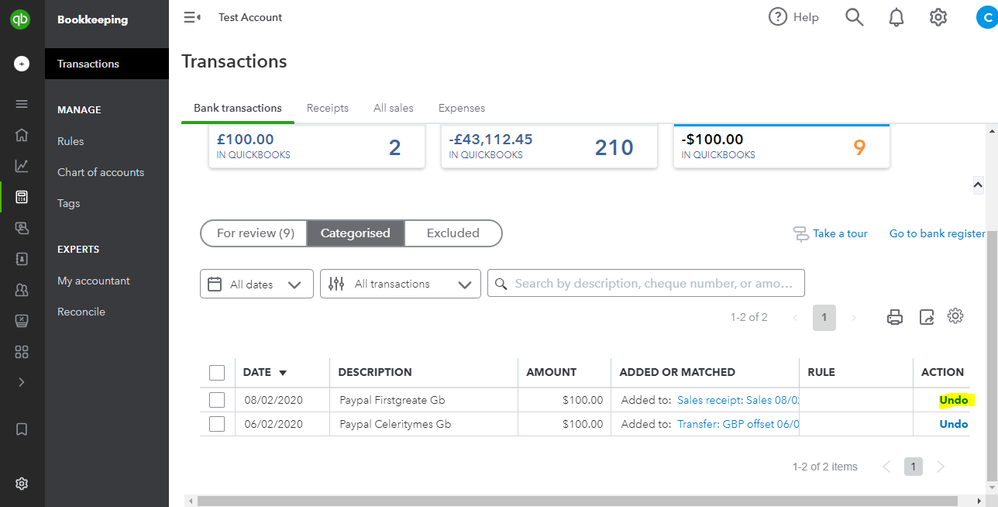
Task: Check the Paypal Celeritymes Gb row checkbox
Action: point(217,424)
